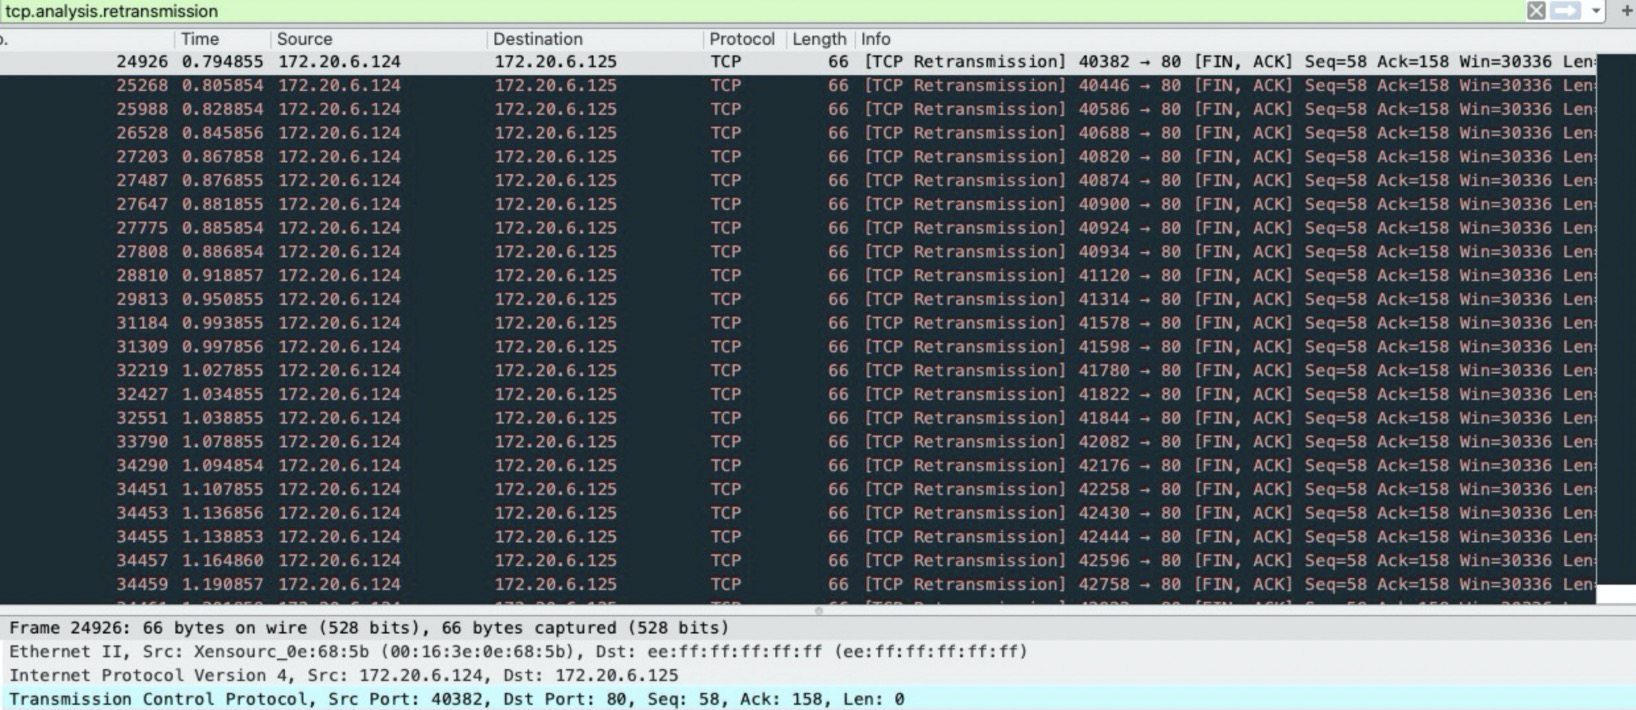Expand the Frame 24926 detail line

[x=818, y=628]
